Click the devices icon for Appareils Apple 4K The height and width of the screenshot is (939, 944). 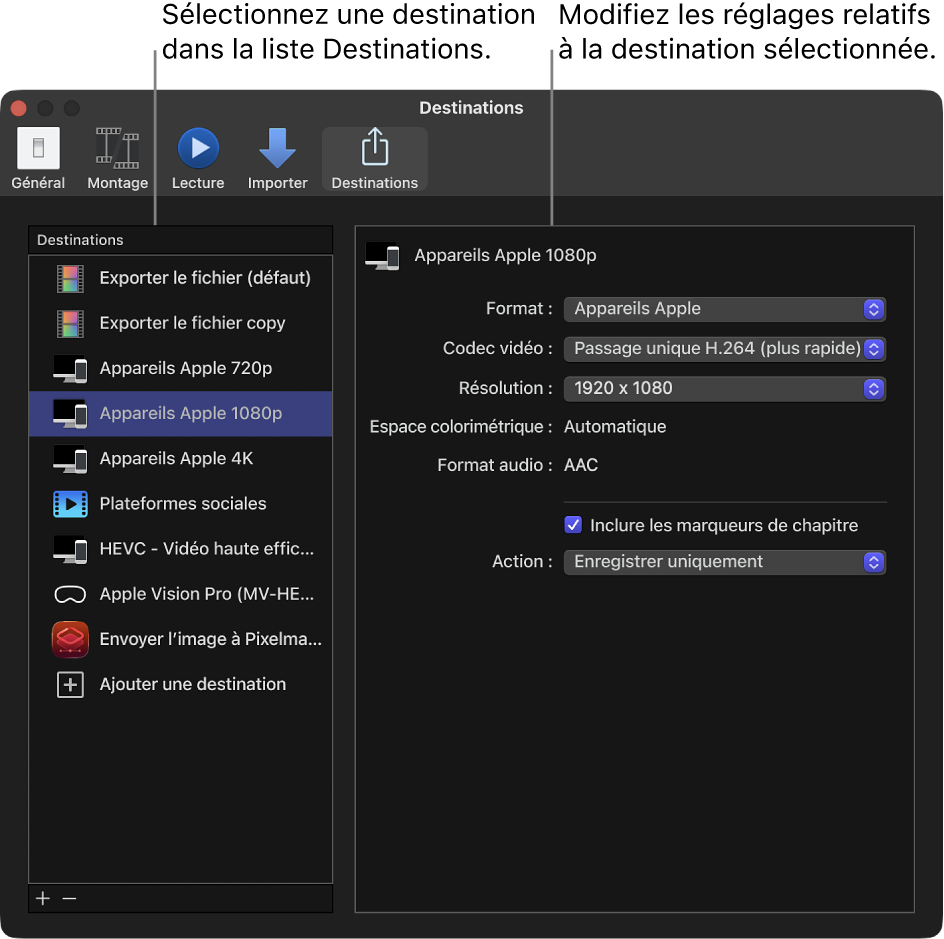pos(70,459)
